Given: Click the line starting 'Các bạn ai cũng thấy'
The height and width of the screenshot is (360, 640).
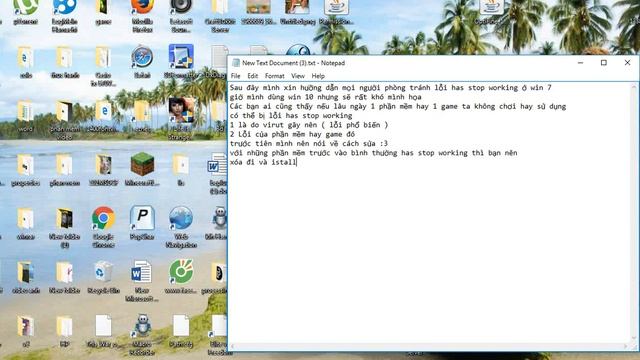Looking at the screenshot, I should (398, 107).
